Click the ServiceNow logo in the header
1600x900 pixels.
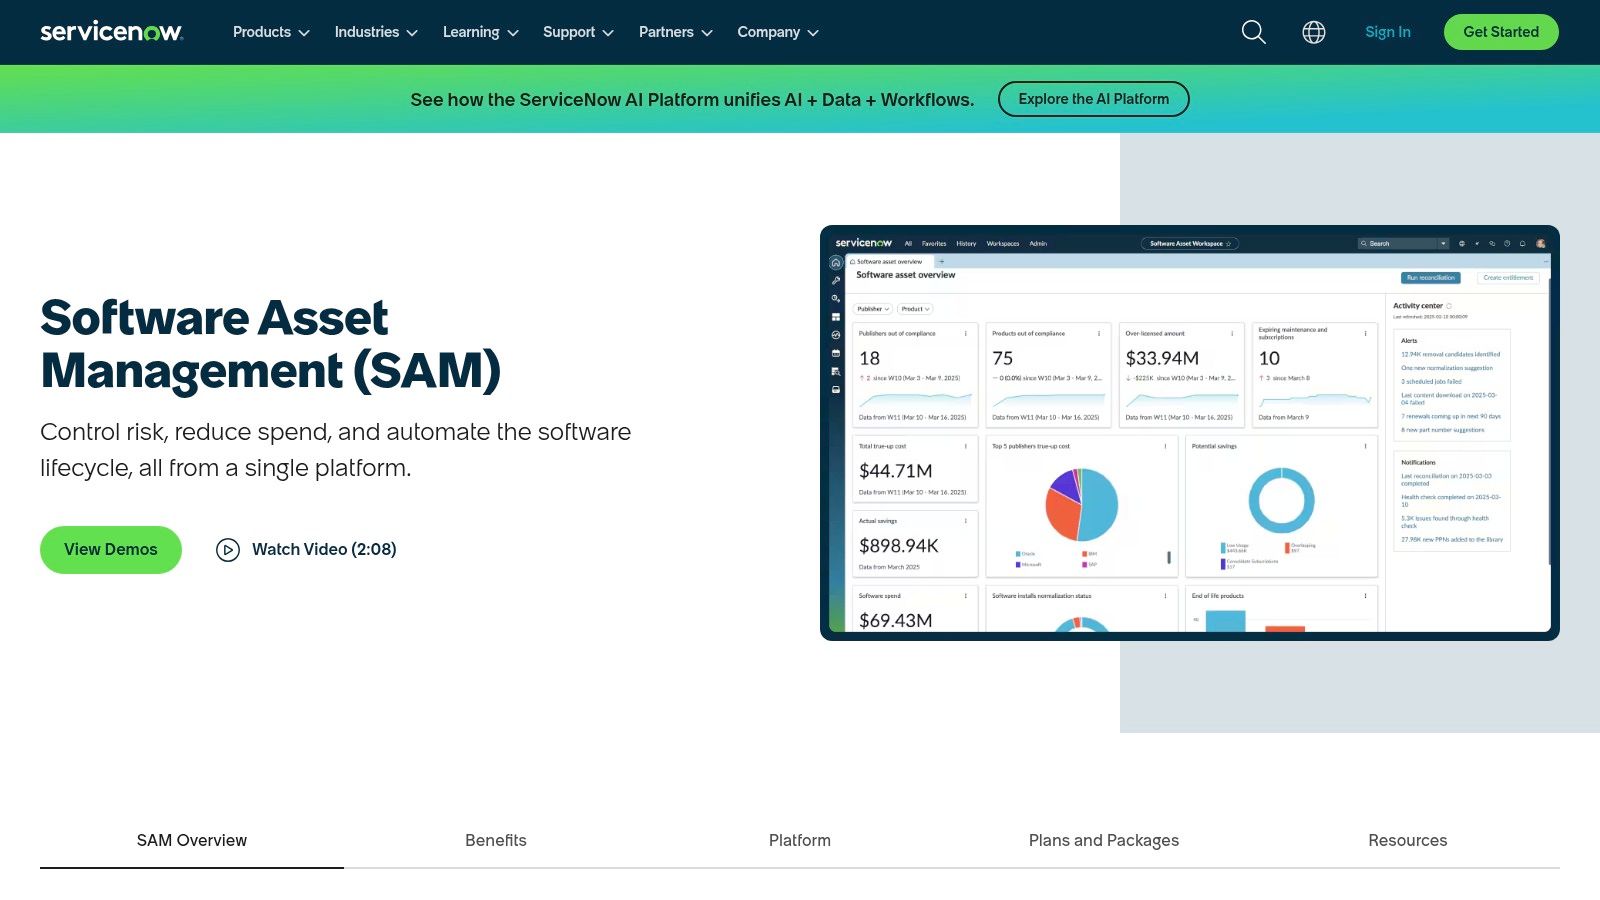click(x=111, y=32)
